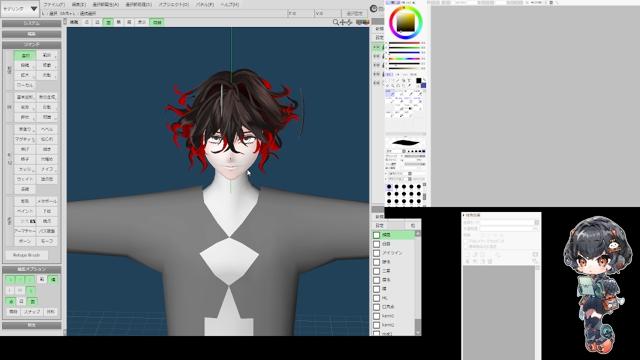640x360 pixels.
Task: Expand the bottom collapsed panel header in left sidebar
Action: 31,325
